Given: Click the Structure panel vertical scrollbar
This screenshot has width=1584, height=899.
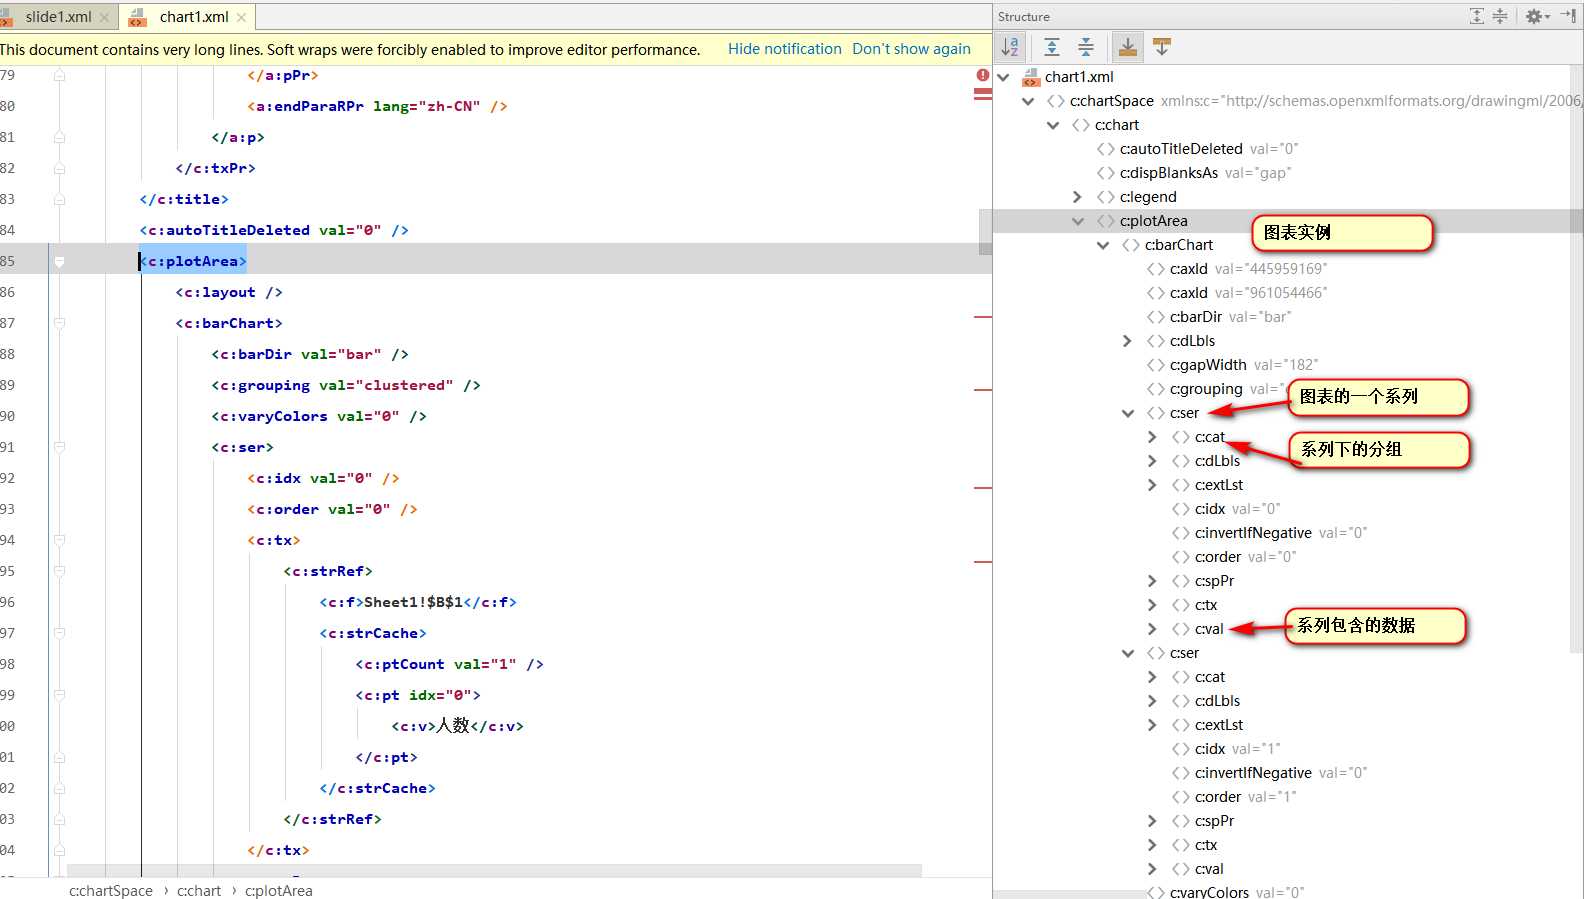Looking at the screenshot, I should pyautogui.click(x=1576, y=360).
